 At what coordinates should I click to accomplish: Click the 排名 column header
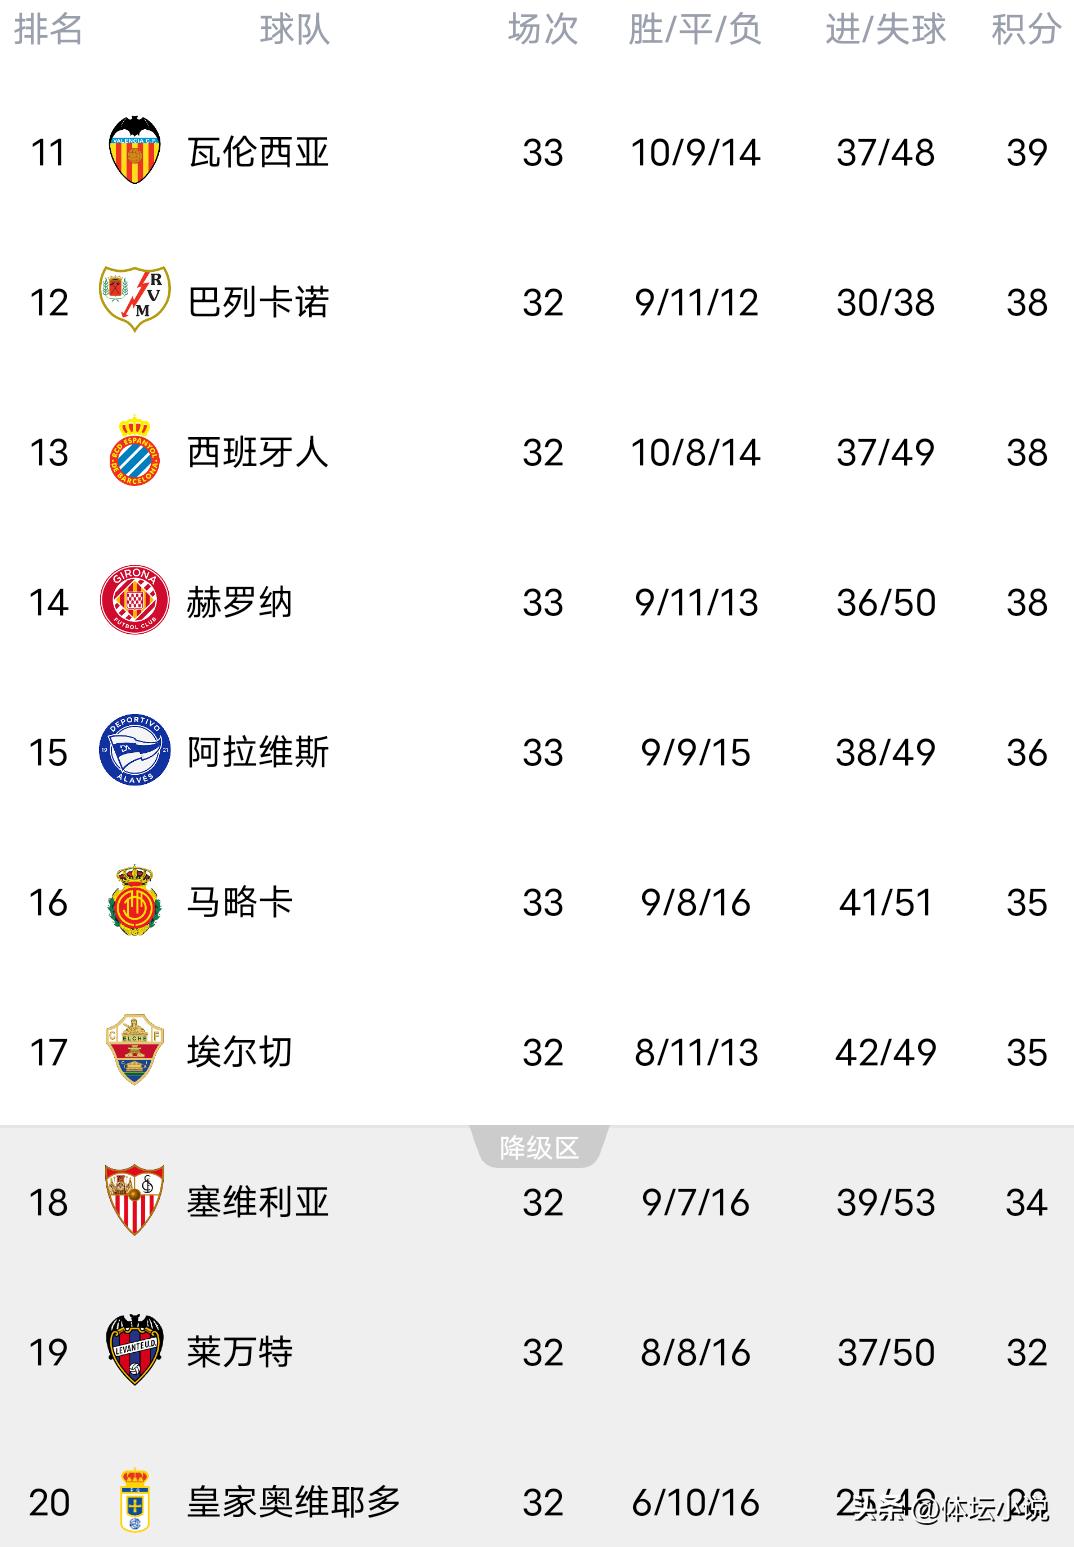coord(48,30)
